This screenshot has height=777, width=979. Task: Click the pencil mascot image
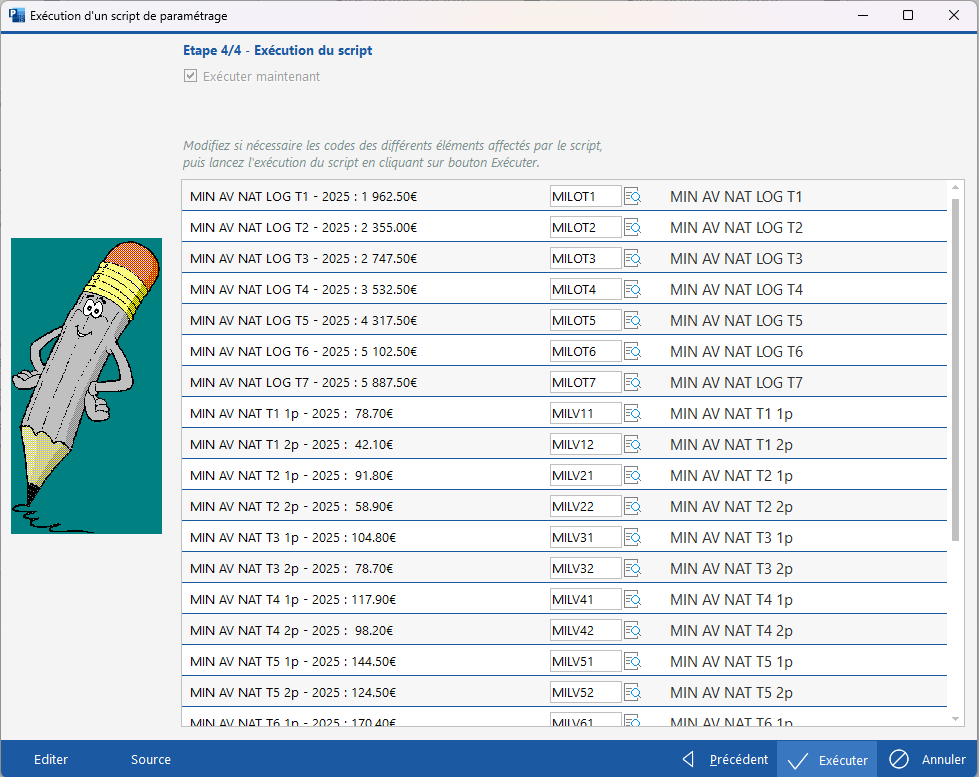tap(86, 386)
